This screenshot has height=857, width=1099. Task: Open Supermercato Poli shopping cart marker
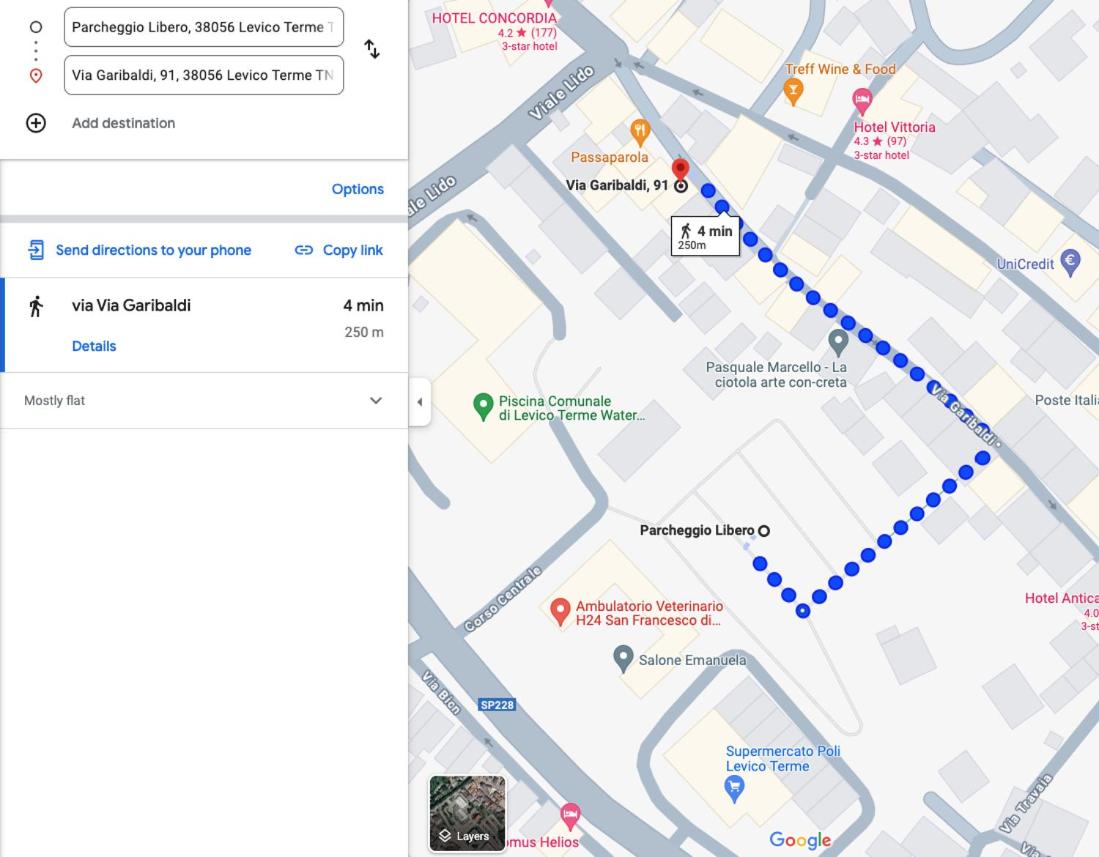[734, 790]
